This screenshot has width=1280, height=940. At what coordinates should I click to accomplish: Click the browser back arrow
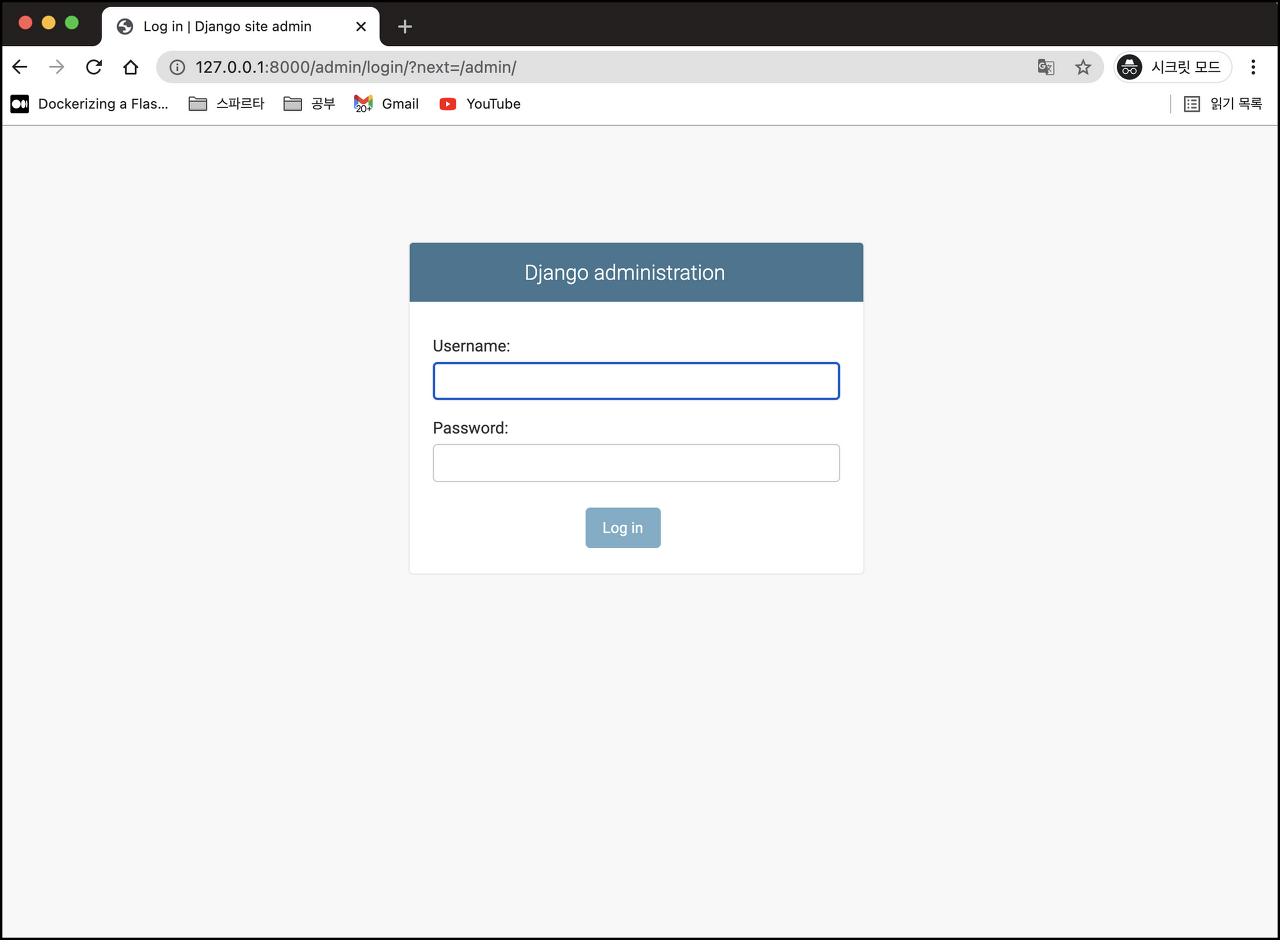20,67
